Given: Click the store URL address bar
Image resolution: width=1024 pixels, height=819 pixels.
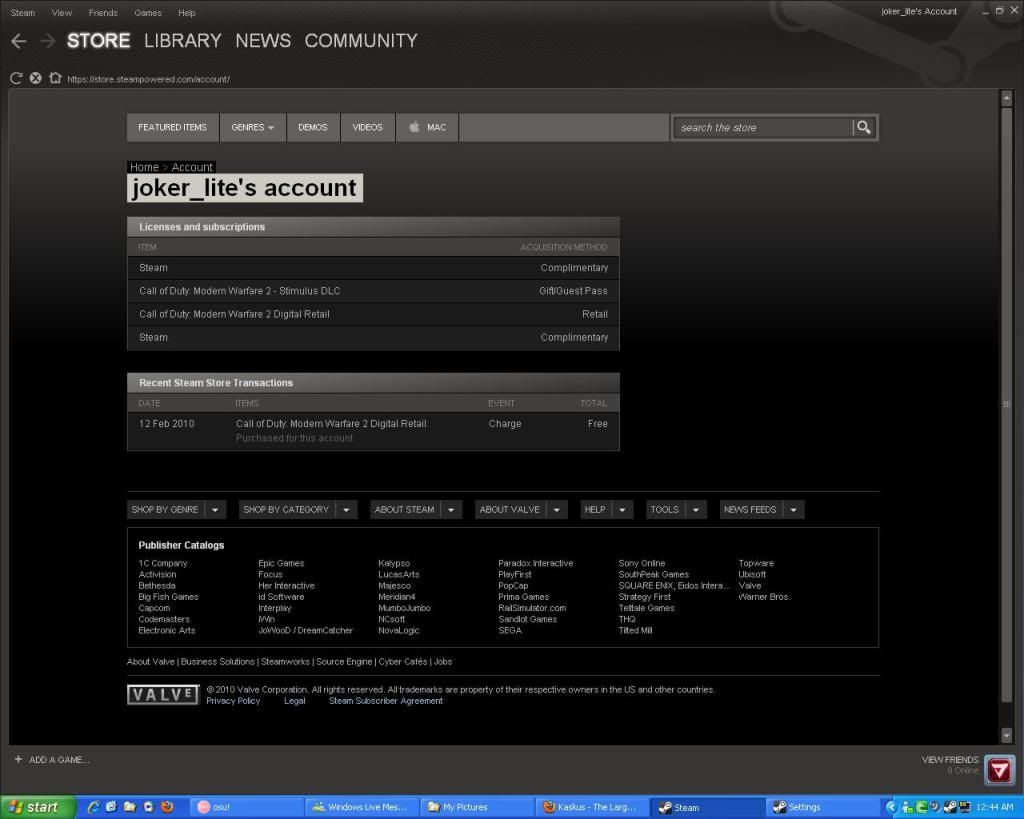Looking at the screenshot, I should (x=148, y=79).
